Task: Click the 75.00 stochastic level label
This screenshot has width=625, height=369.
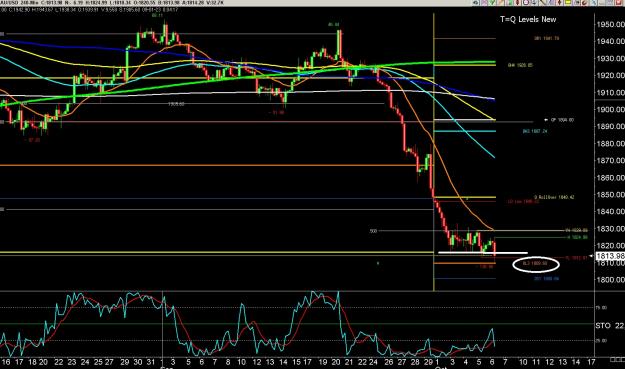Action: [601, 308]
